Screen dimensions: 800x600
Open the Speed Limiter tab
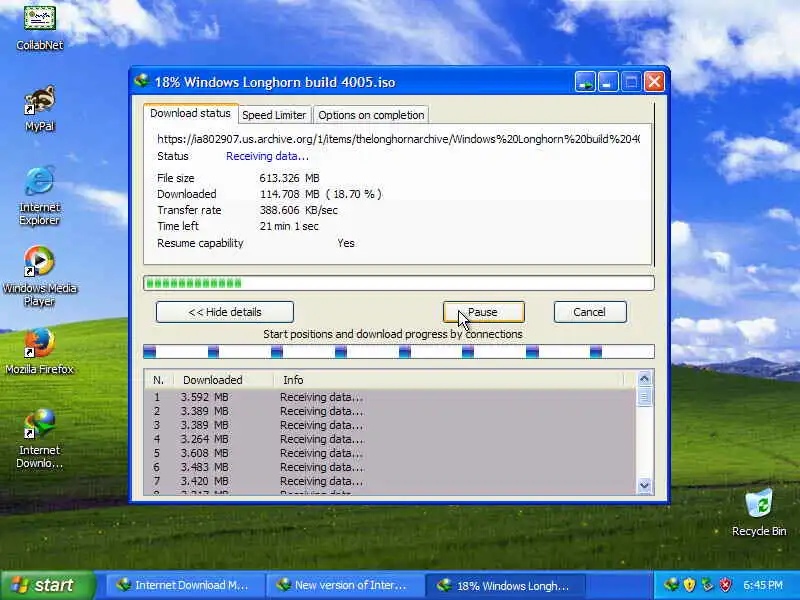point(274,115)
